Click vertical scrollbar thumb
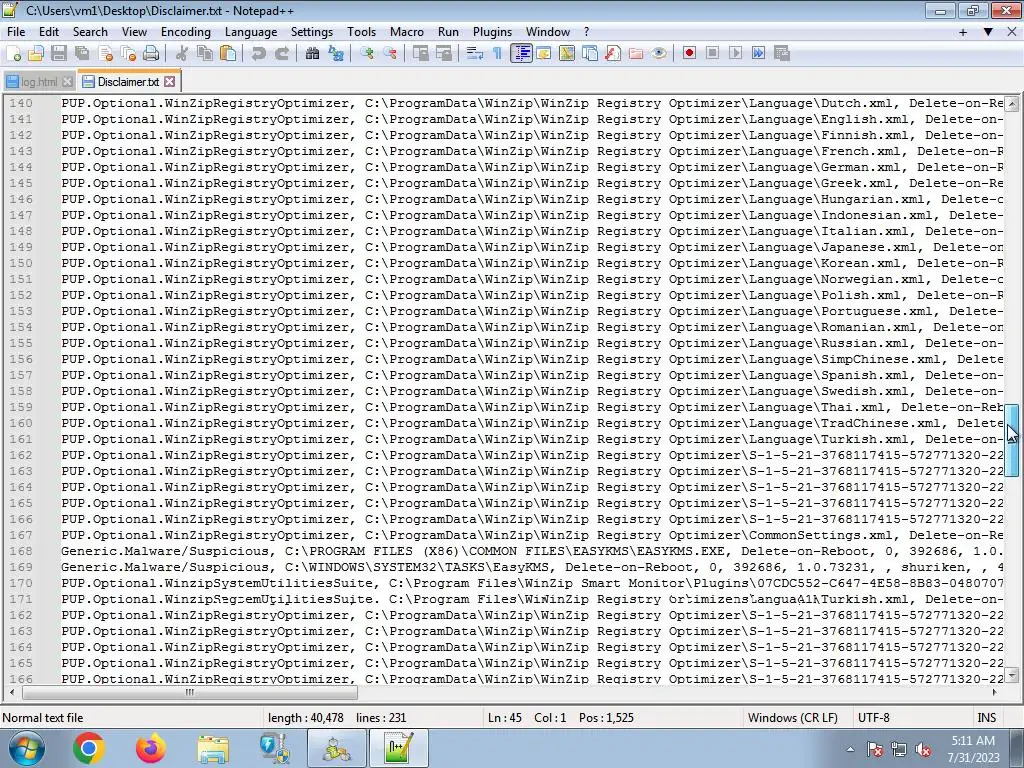Image resolution: width=1024 pixels, height=768 pixels. 1012,440
